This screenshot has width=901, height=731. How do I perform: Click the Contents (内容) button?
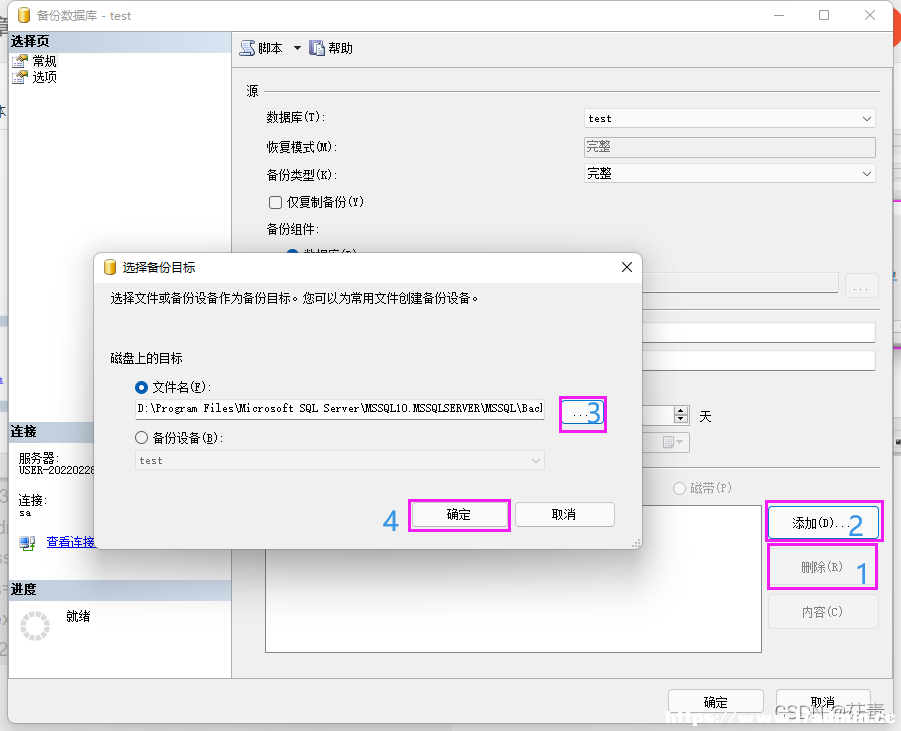[x=823, y=612]
